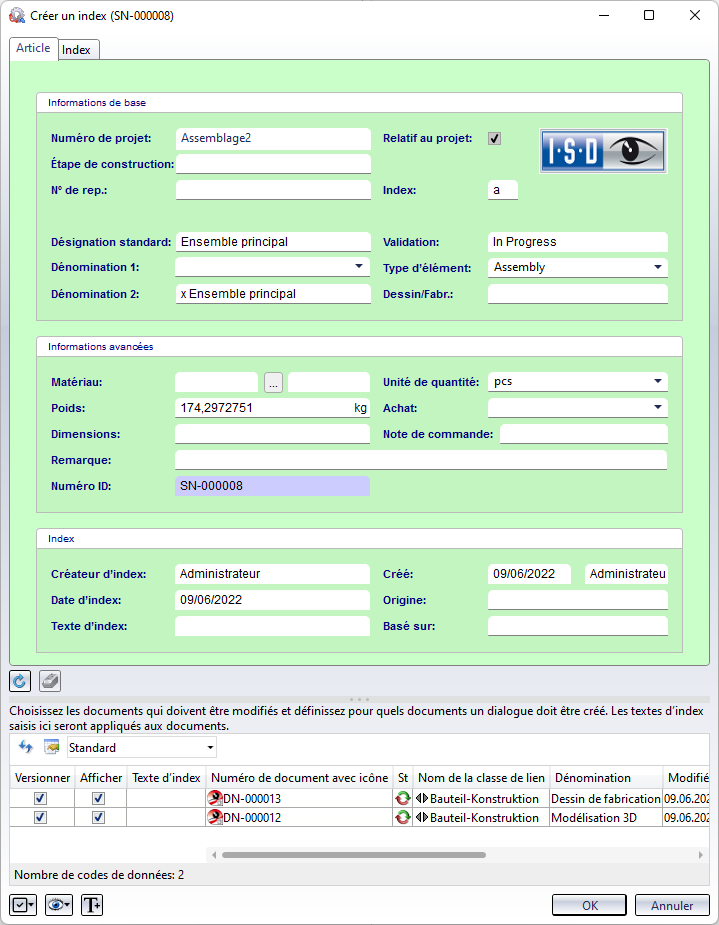This screenshot has height=925, width=719.
Task: Click the eraser icon below the form
Action: (x=50, y=681)
